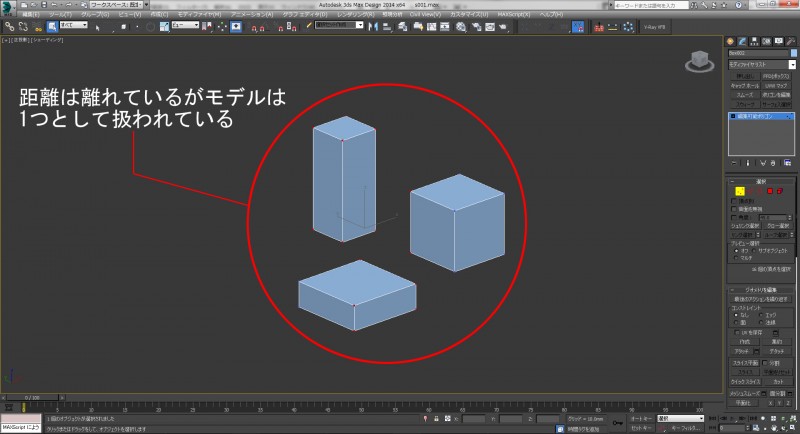800x434 pixels.
Task: Toggle the second checkbox in selection rollout
Action: [735, 208]
